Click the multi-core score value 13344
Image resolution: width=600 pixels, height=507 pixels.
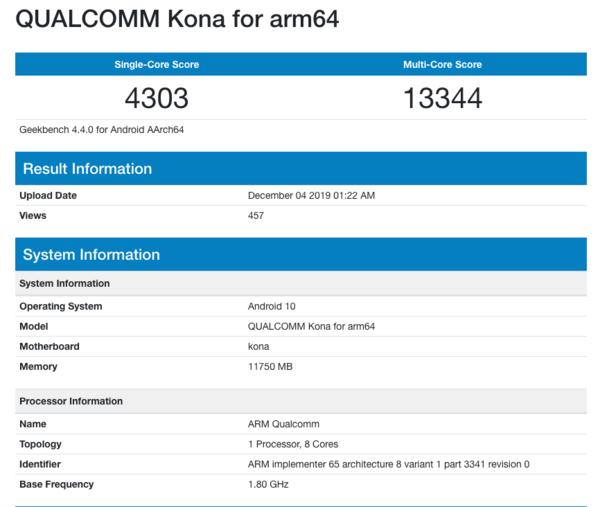pyautogui.click(x=442, y=98)
